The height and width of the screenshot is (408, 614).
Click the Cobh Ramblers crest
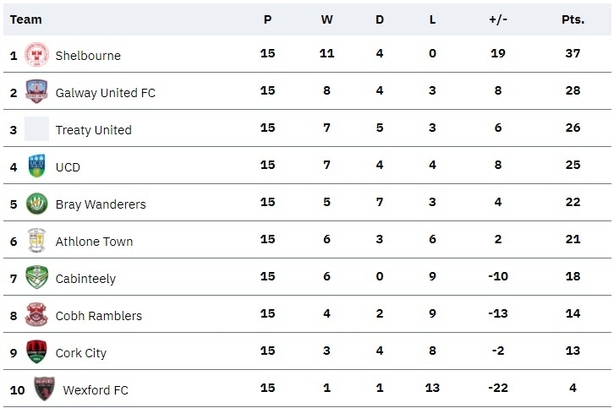(36, 314)
